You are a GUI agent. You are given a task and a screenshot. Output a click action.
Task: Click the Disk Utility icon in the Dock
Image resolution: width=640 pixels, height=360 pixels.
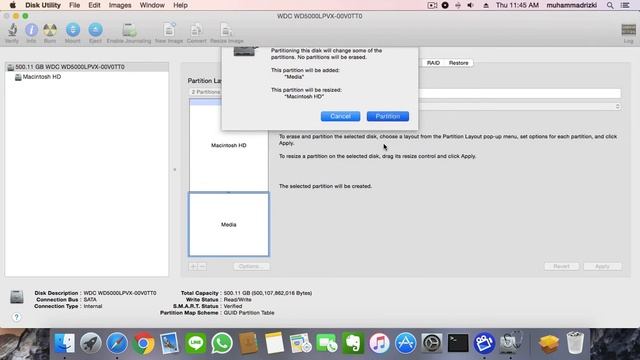point(511,343)
